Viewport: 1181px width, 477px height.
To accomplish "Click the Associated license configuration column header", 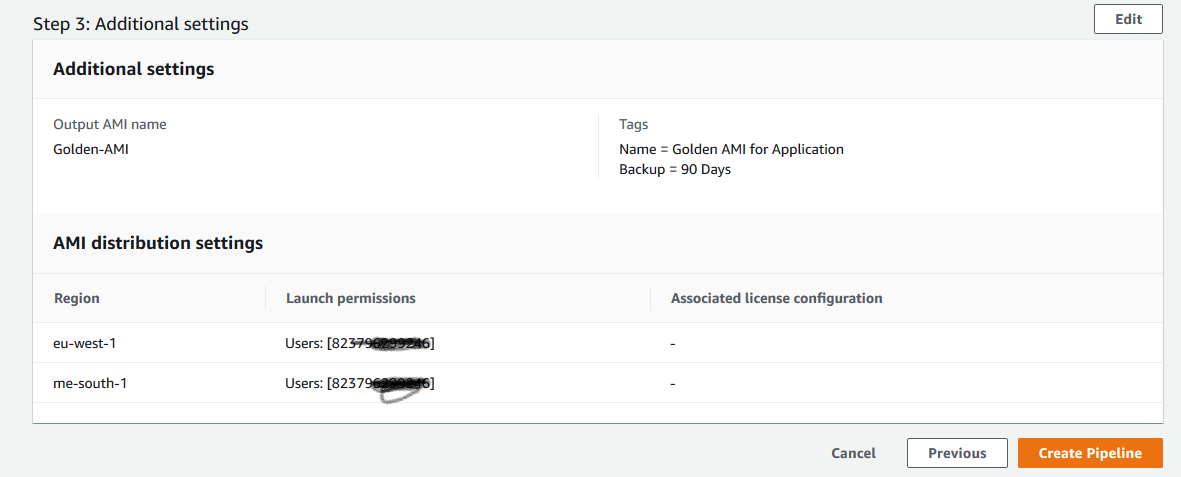I will point(776,298).
